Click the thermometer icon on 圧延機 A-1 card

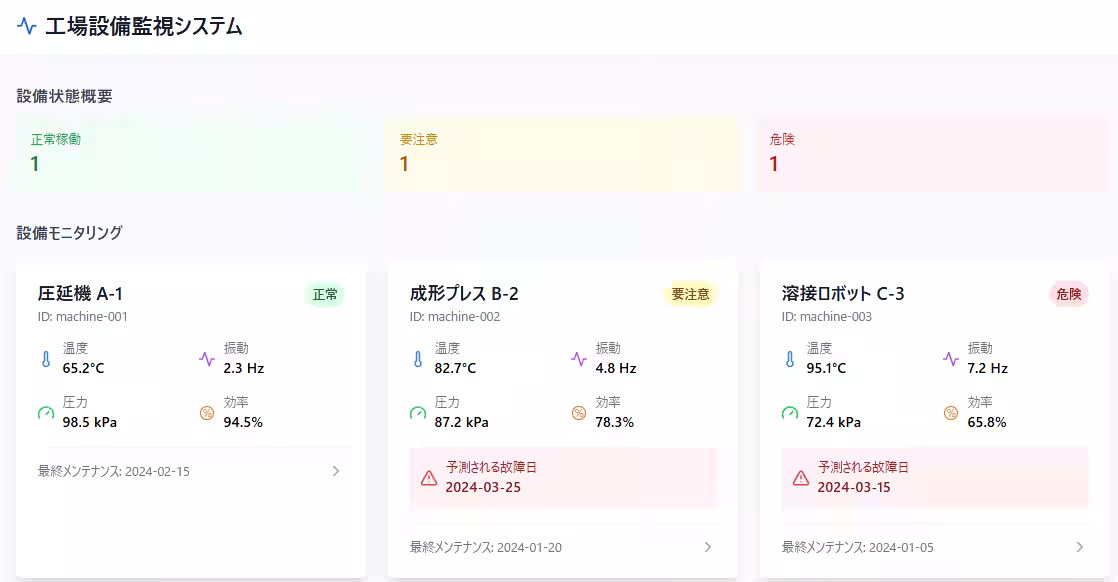45,358
